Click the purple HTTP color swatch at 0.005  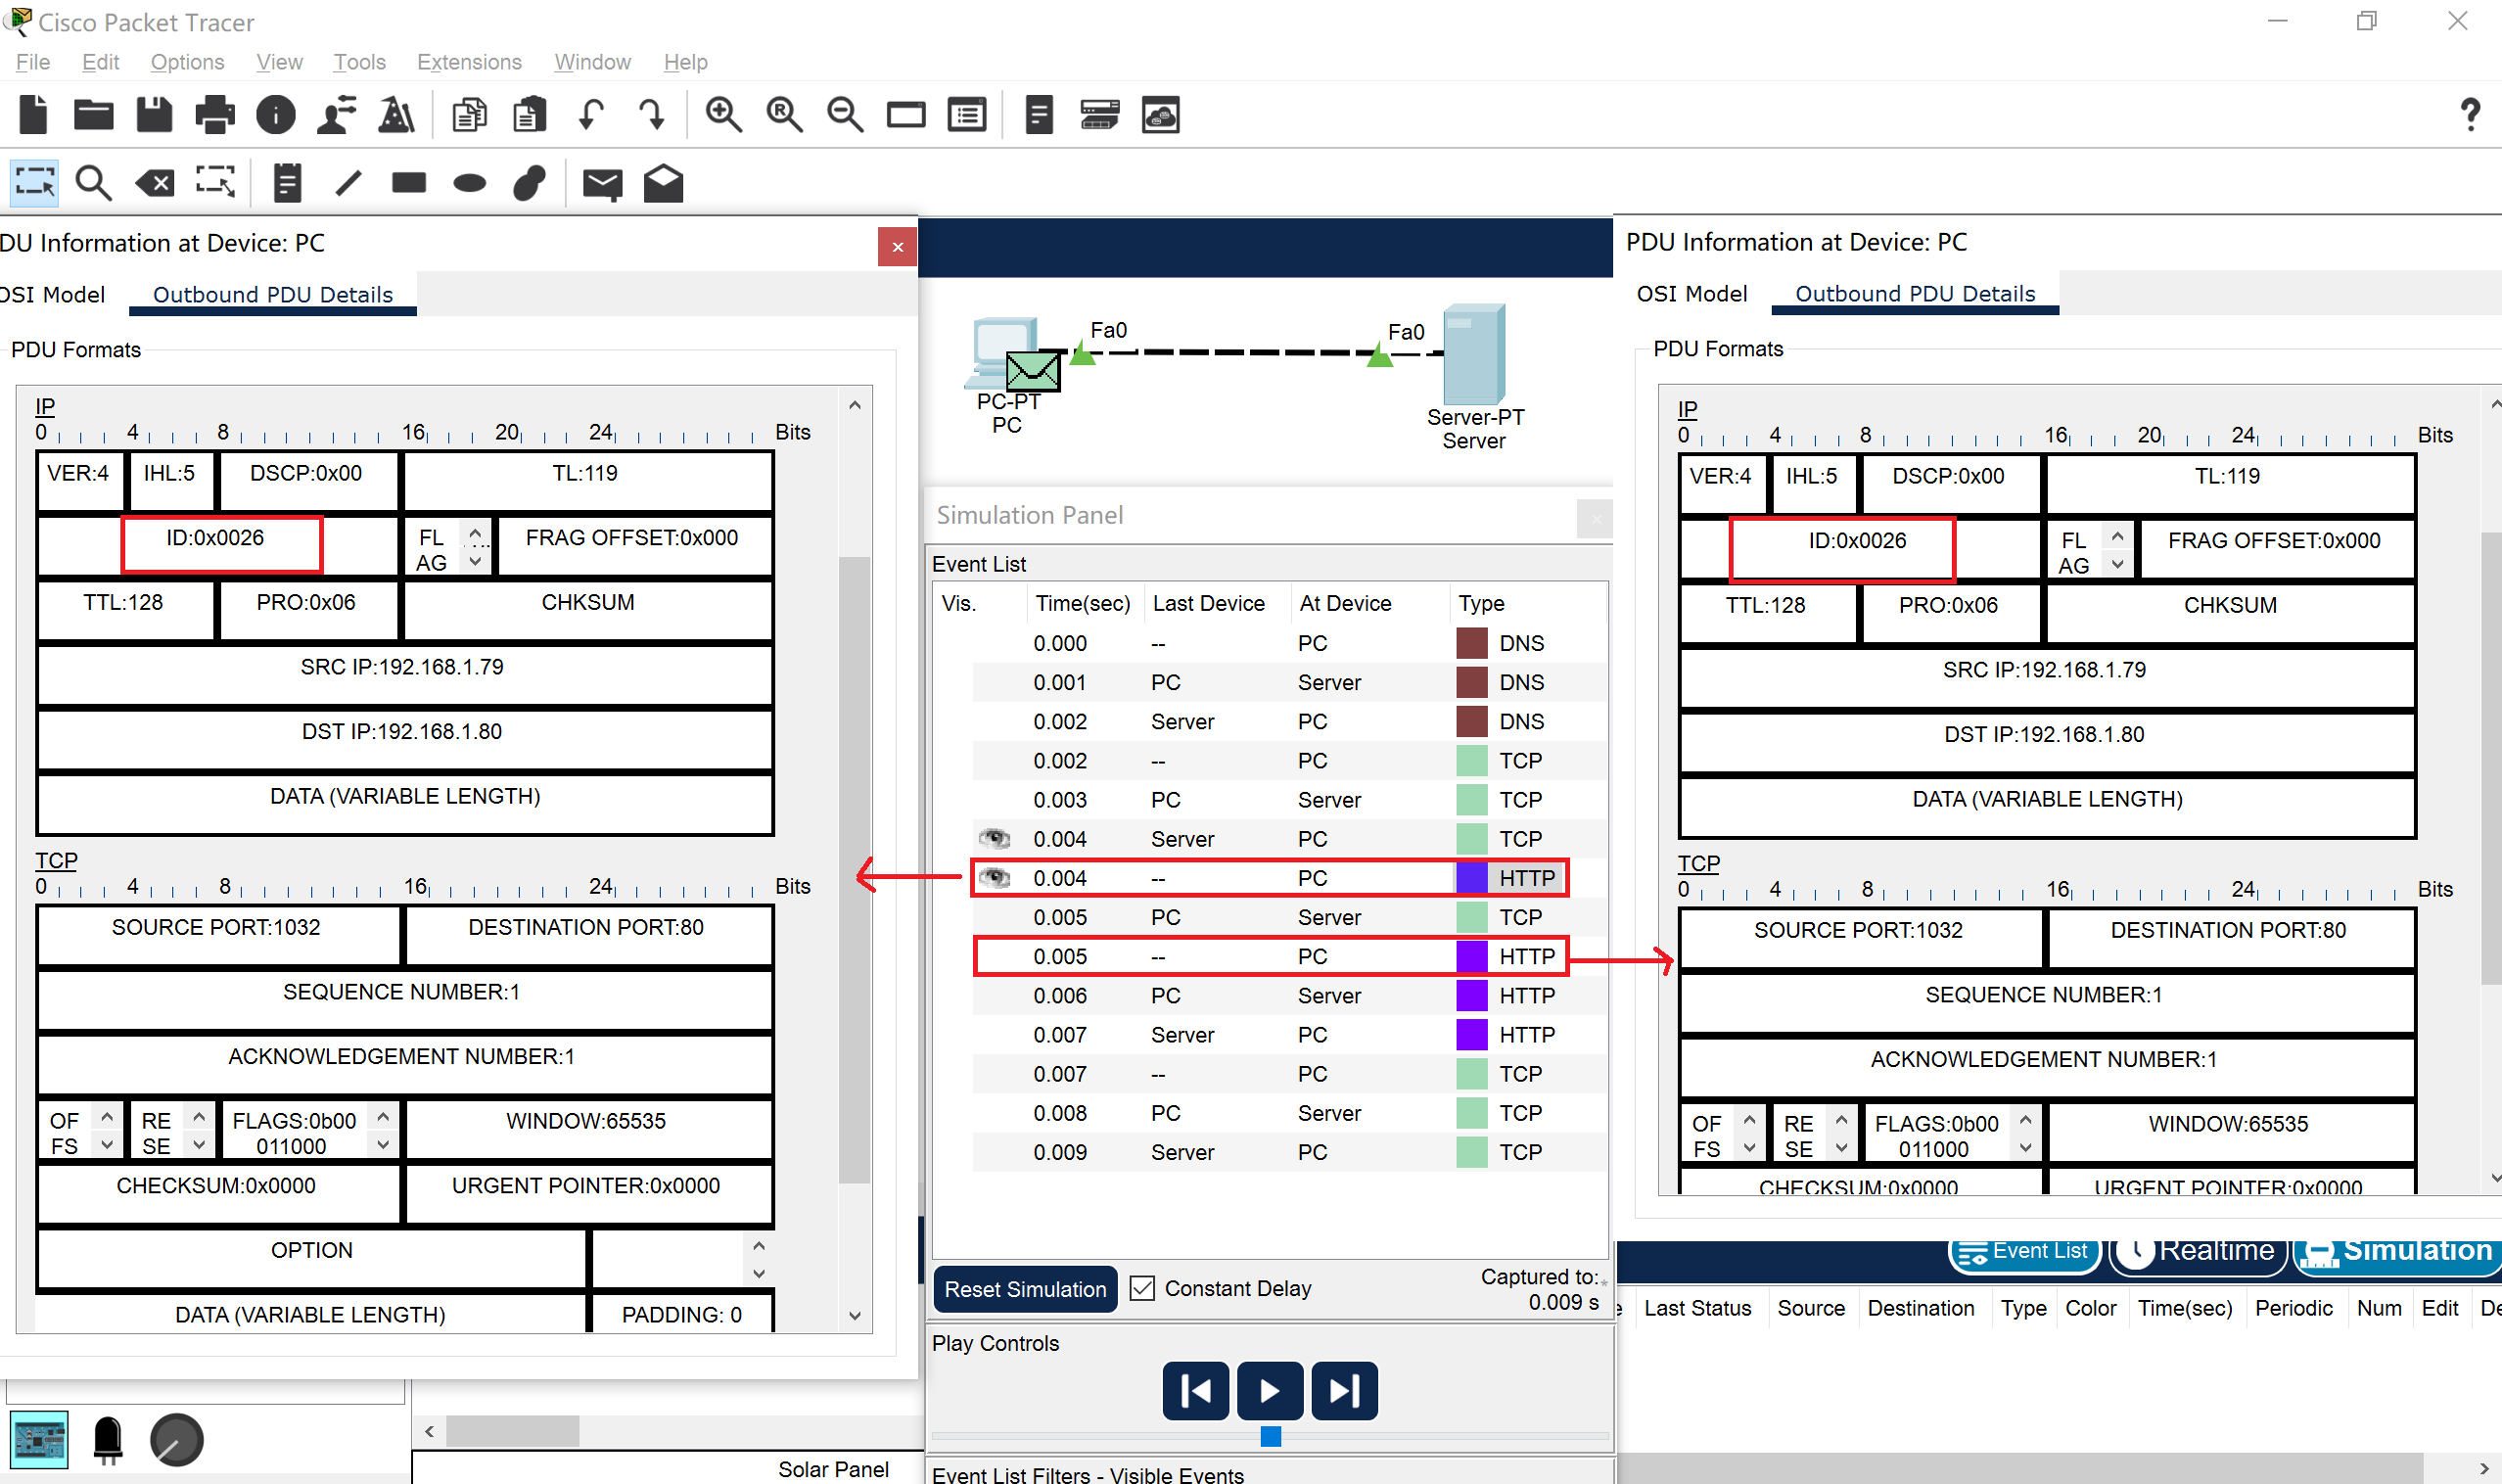pyautogui.click(x=1471, y=956)
